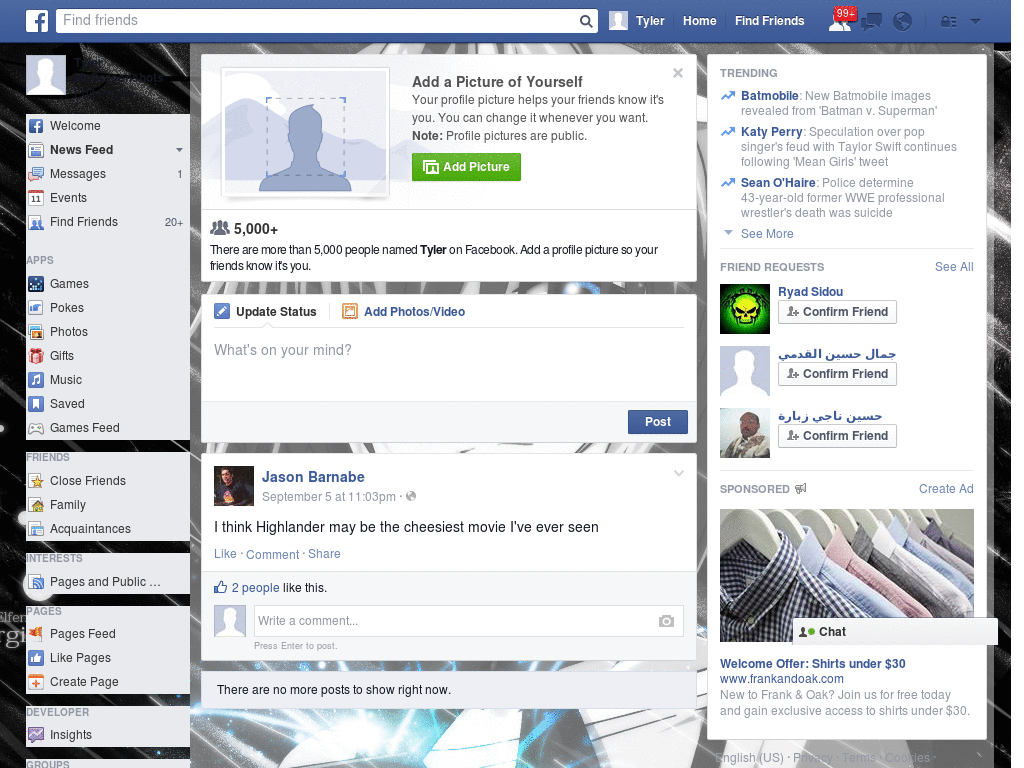This screenshot has height=768, width=1024.
Task: Open Jason Barnabe's profile name link
Action: pyautogui.click(x=313, y=477)
